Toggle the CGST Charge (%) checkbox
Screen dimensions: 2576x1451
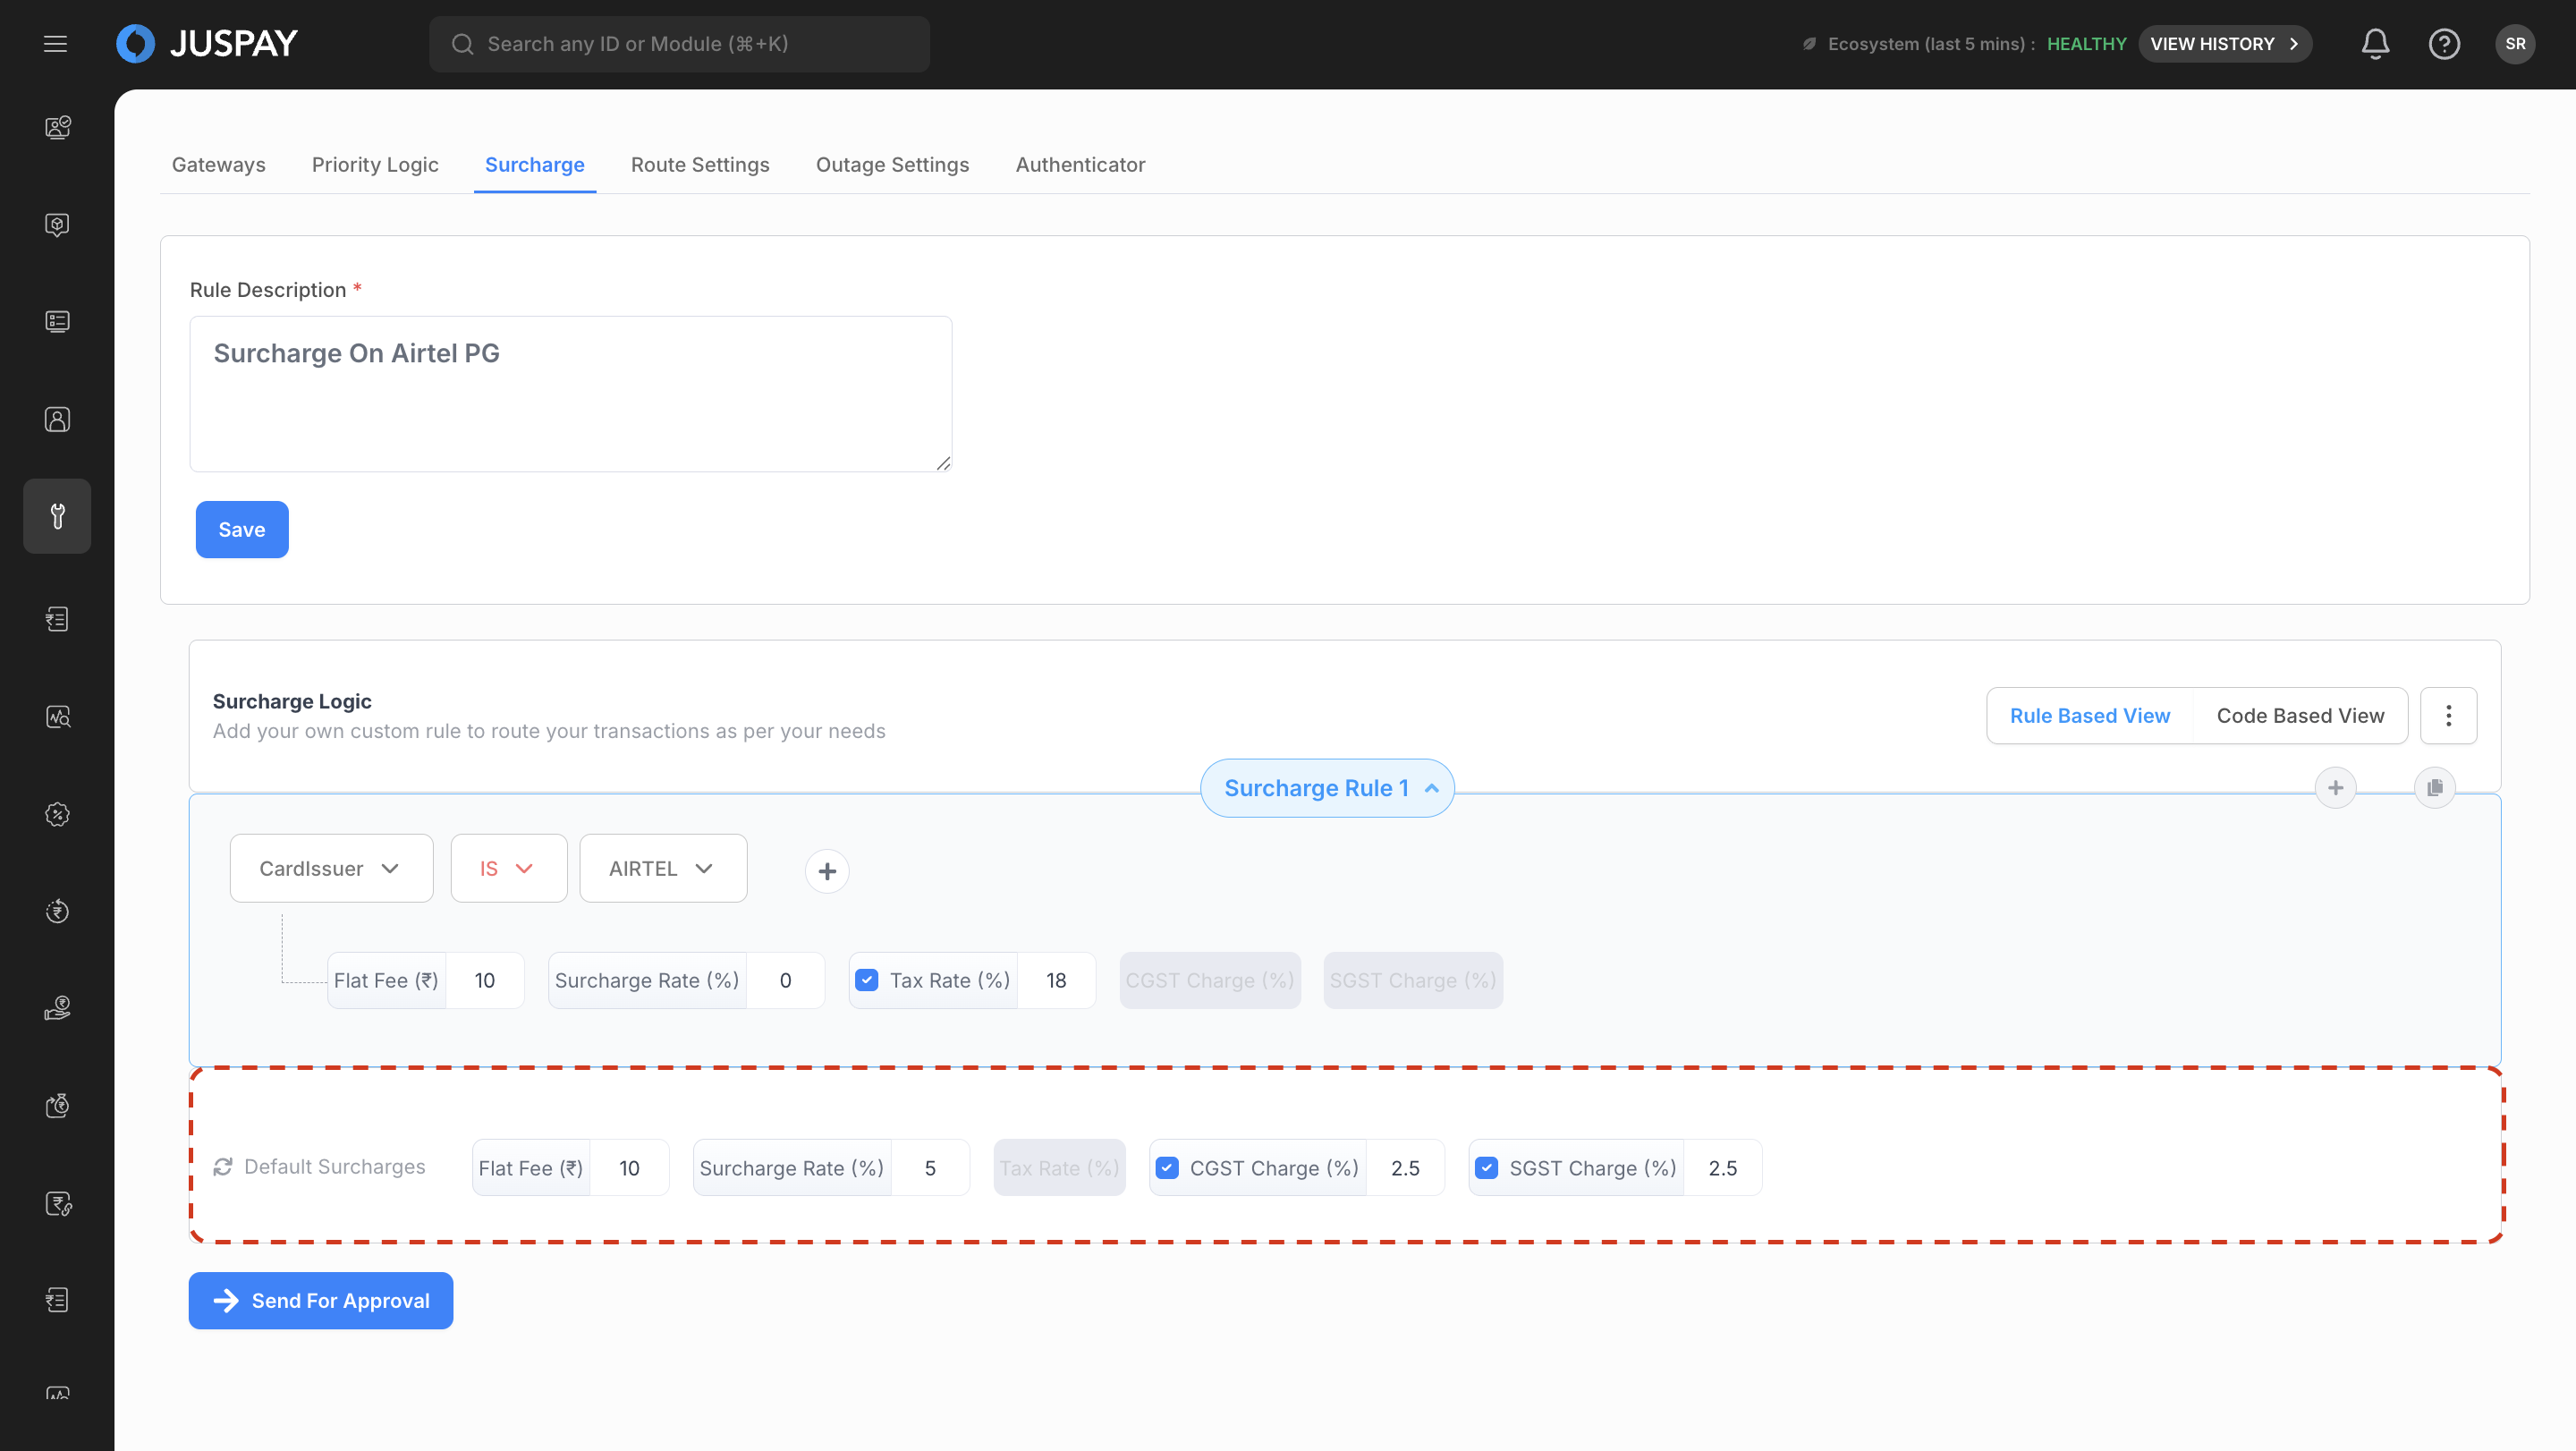[1167, 1168]
